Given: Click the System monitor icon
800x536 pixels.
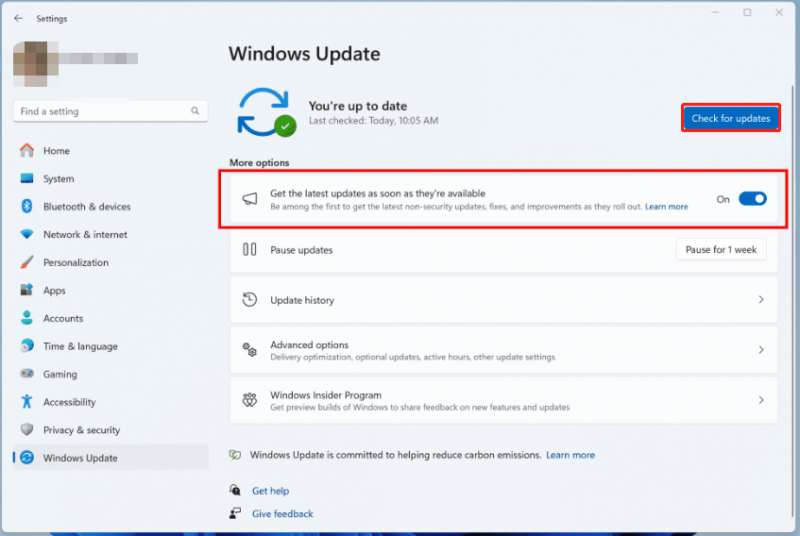Looking at the screenshot, I should click(27, 178).
